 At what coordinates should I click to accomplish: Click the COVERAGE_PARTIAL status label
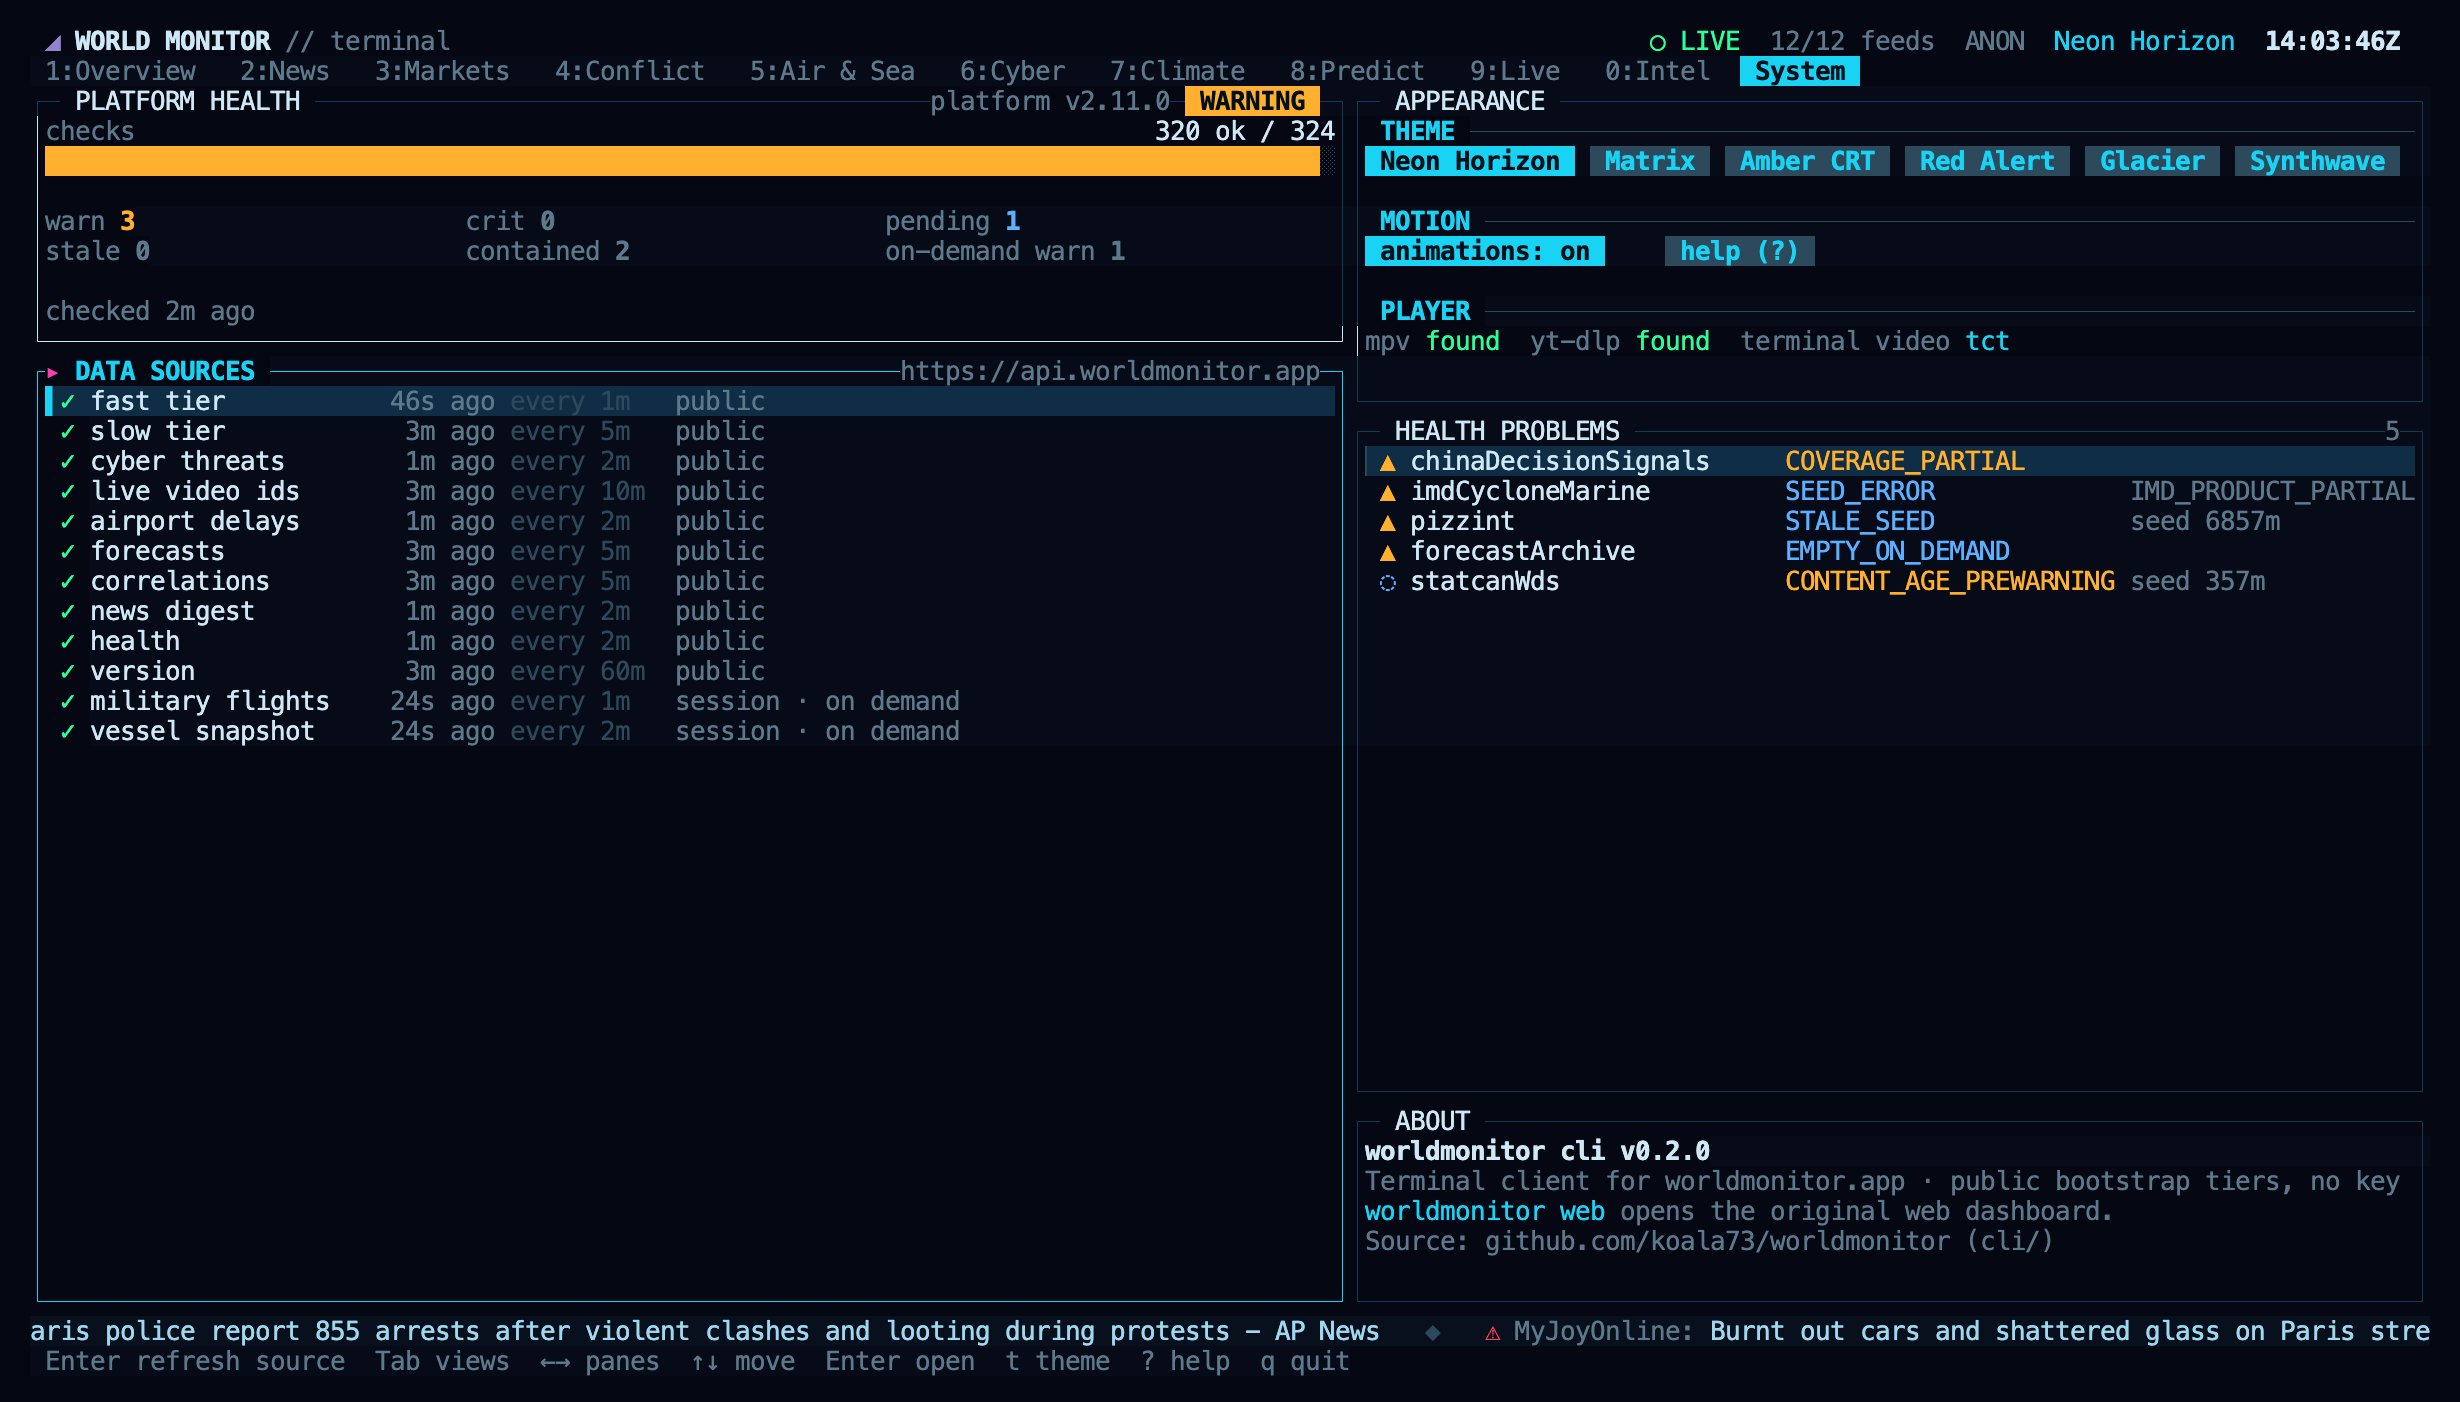pos(1904,461)
